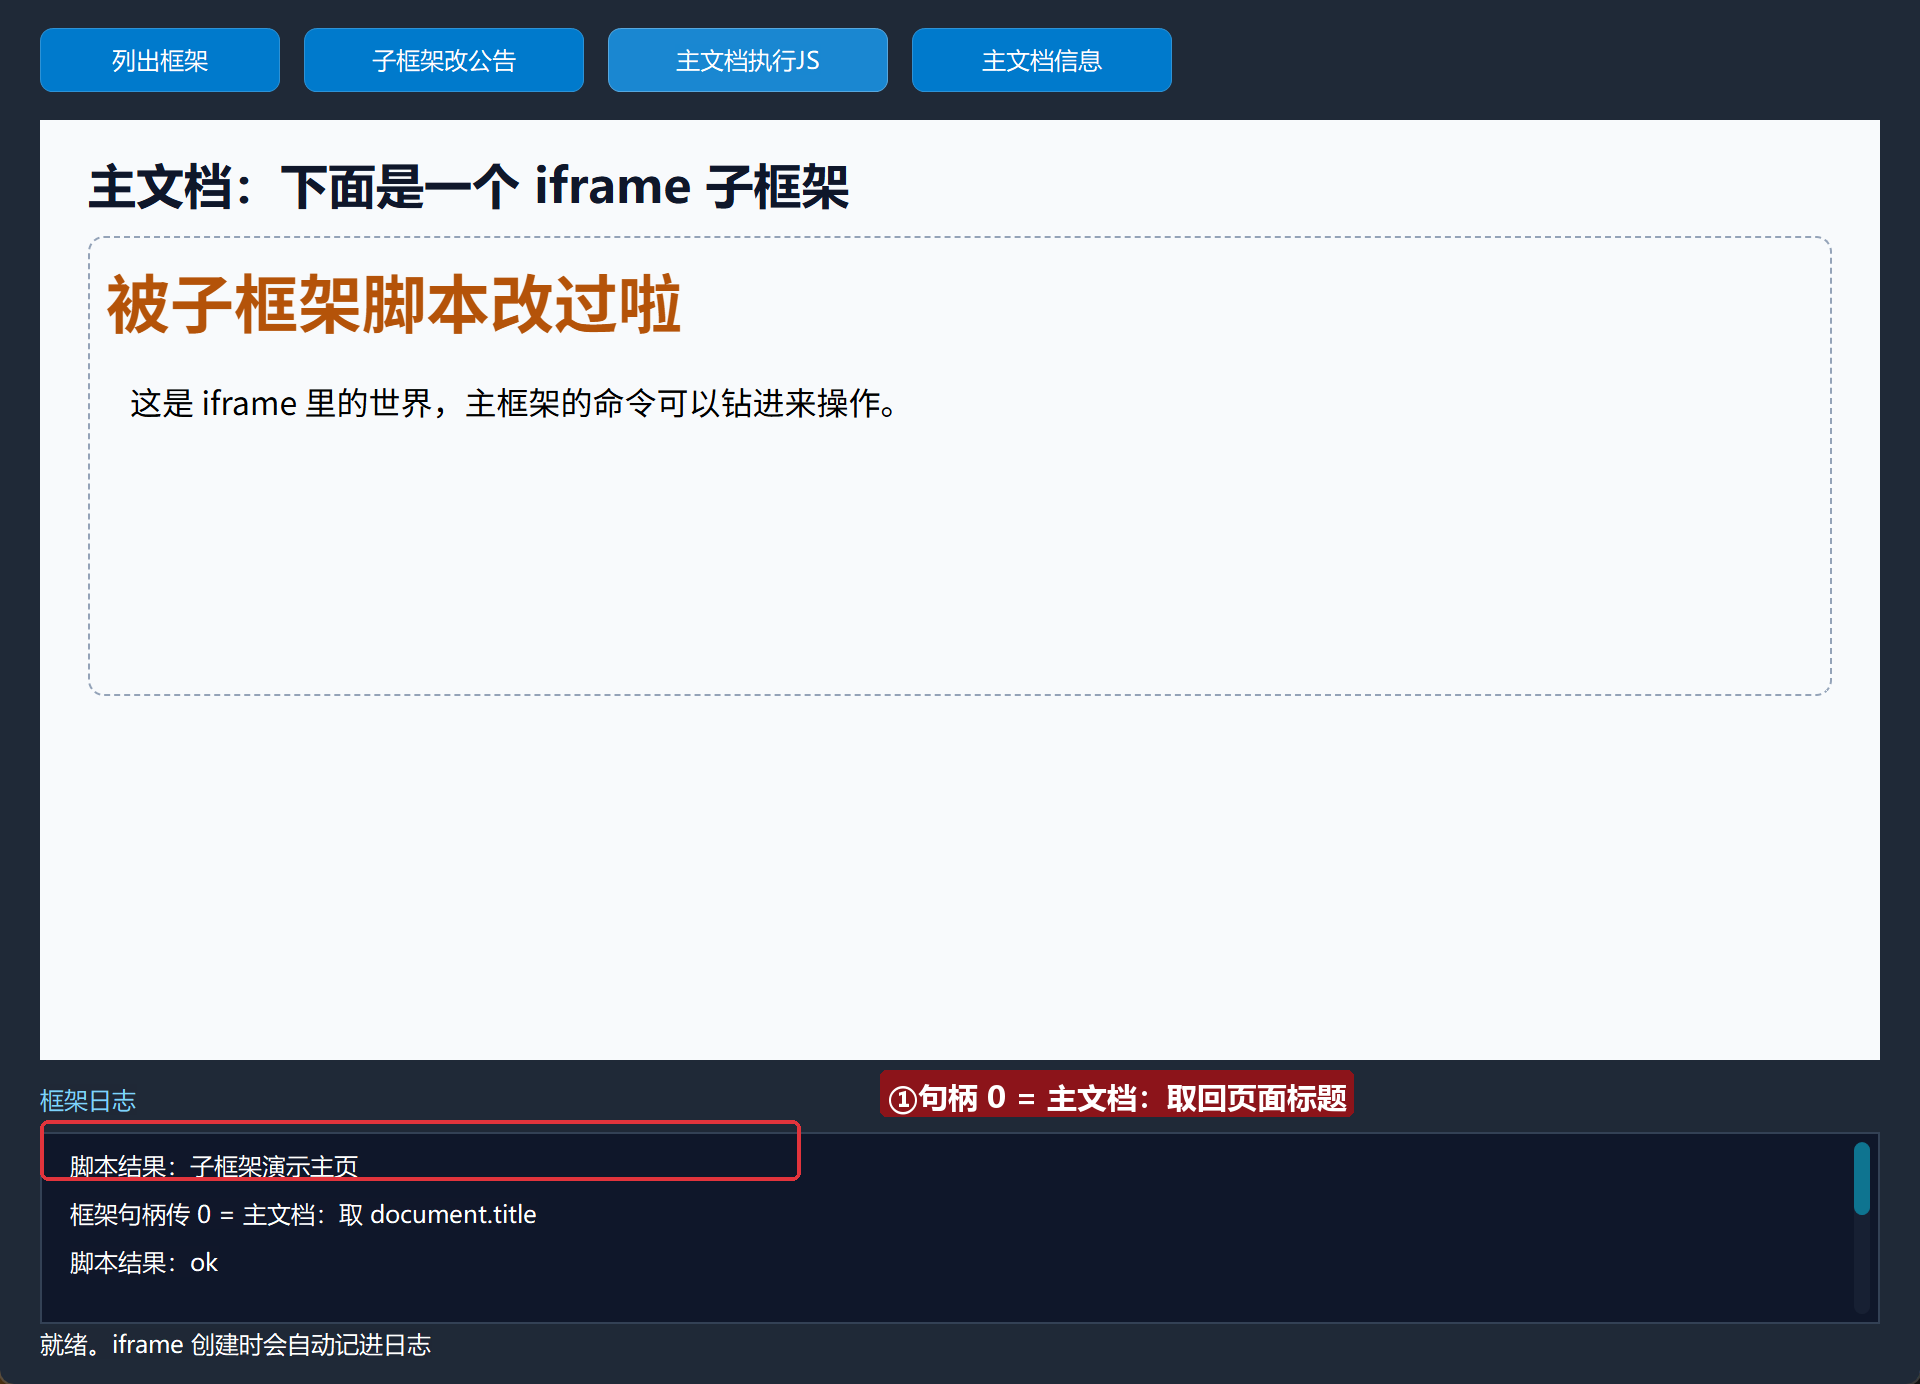Select log line 脚本结果：ok
Viewport: 1920px width, 1384px height.
144,1262
